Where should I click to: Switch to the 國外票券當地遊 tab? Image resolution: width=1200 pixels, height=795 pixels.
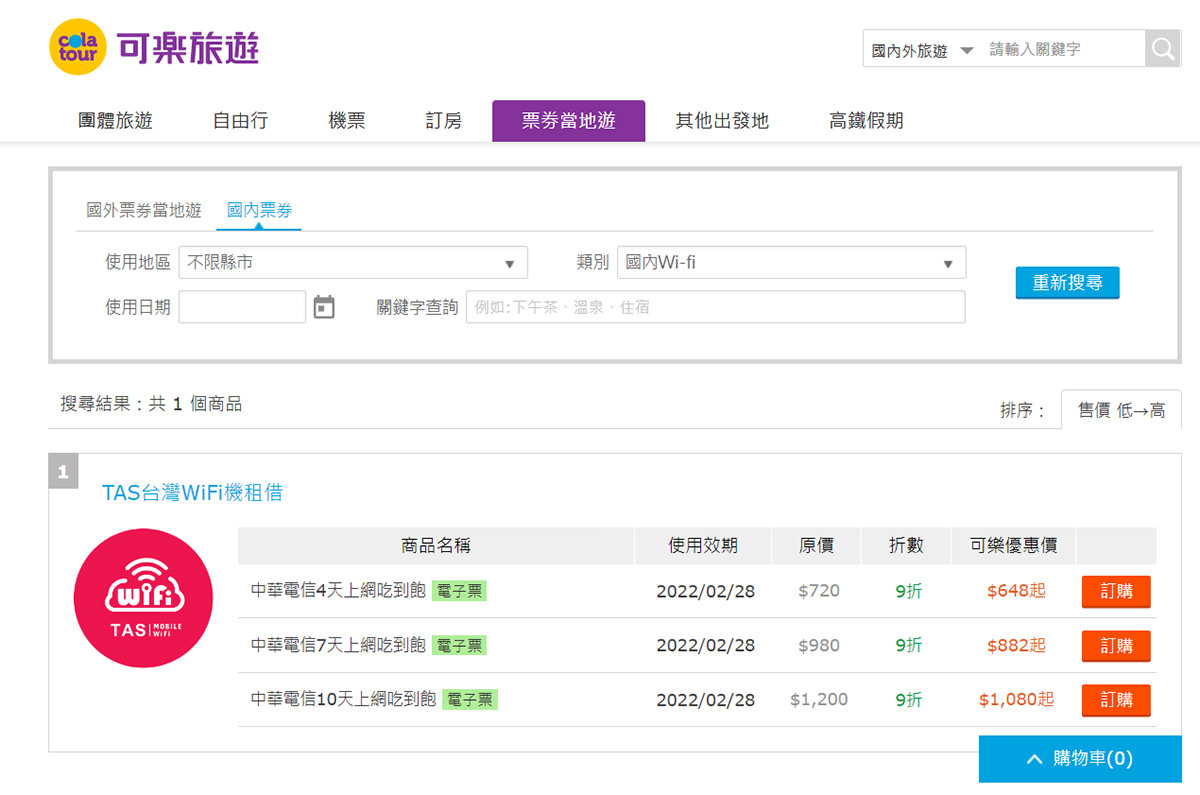click(145, 212)
